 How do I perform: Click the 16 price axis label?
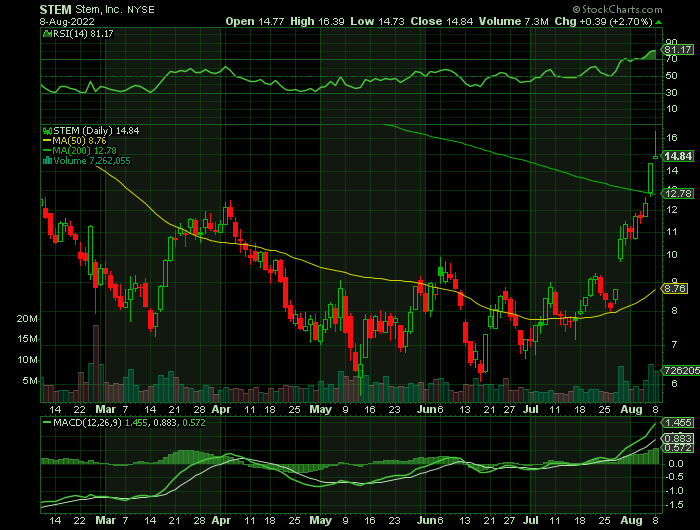coord(672,137)
